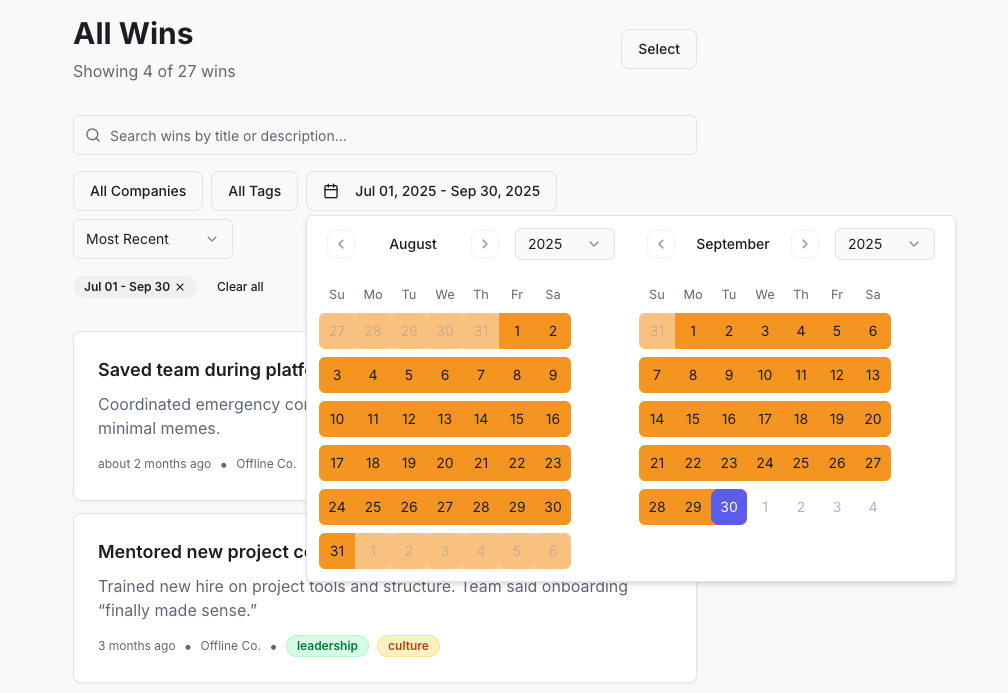Click inside the search wins input field
1008x693 pixels.
pos(385,135)
